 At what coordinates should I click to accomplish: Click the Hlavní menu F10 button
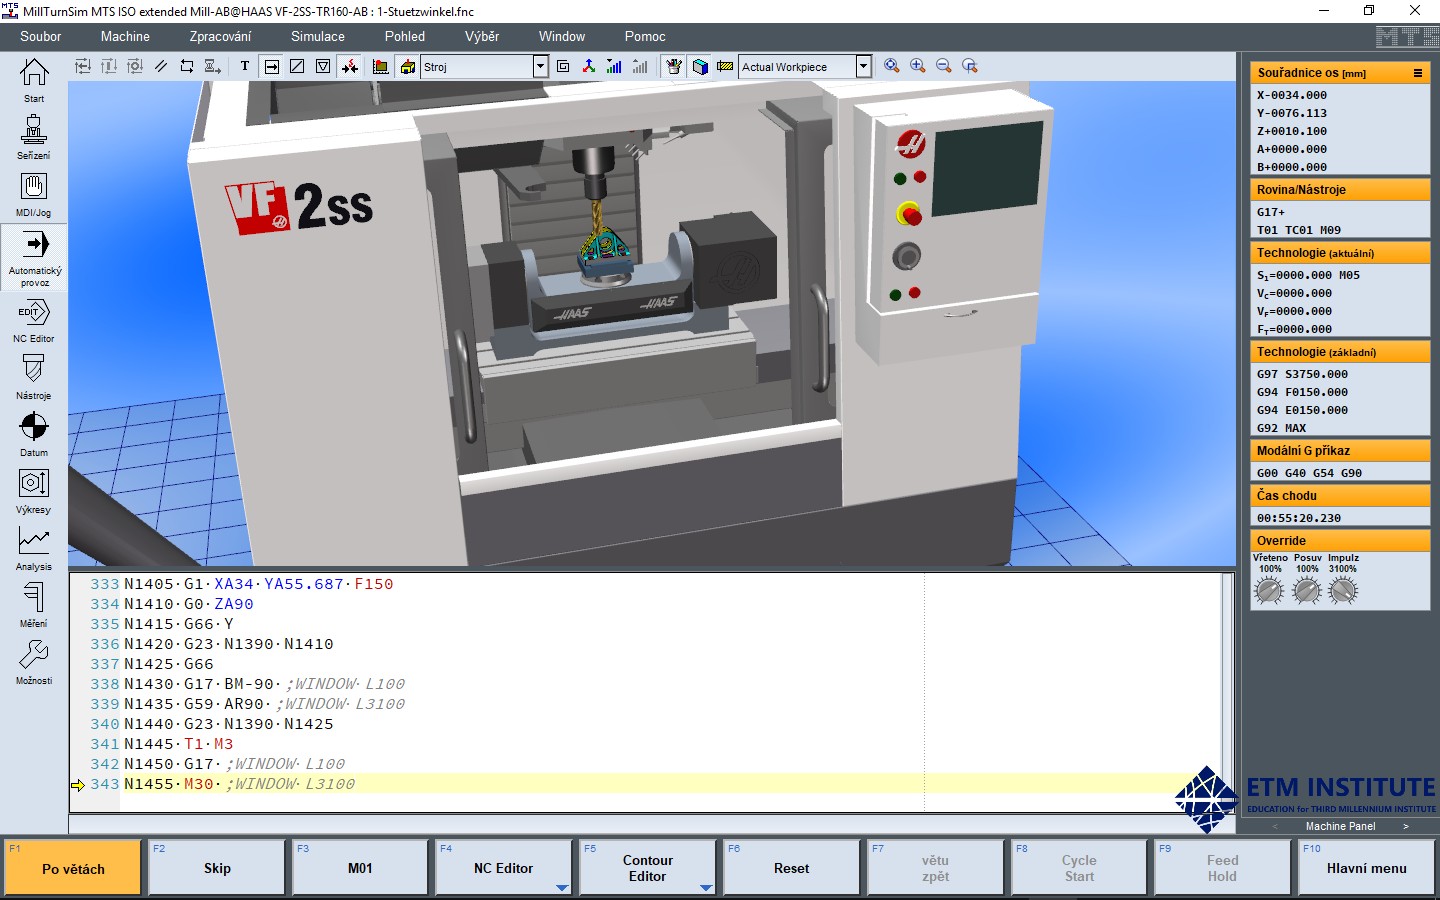click(x=1366, y=868)
